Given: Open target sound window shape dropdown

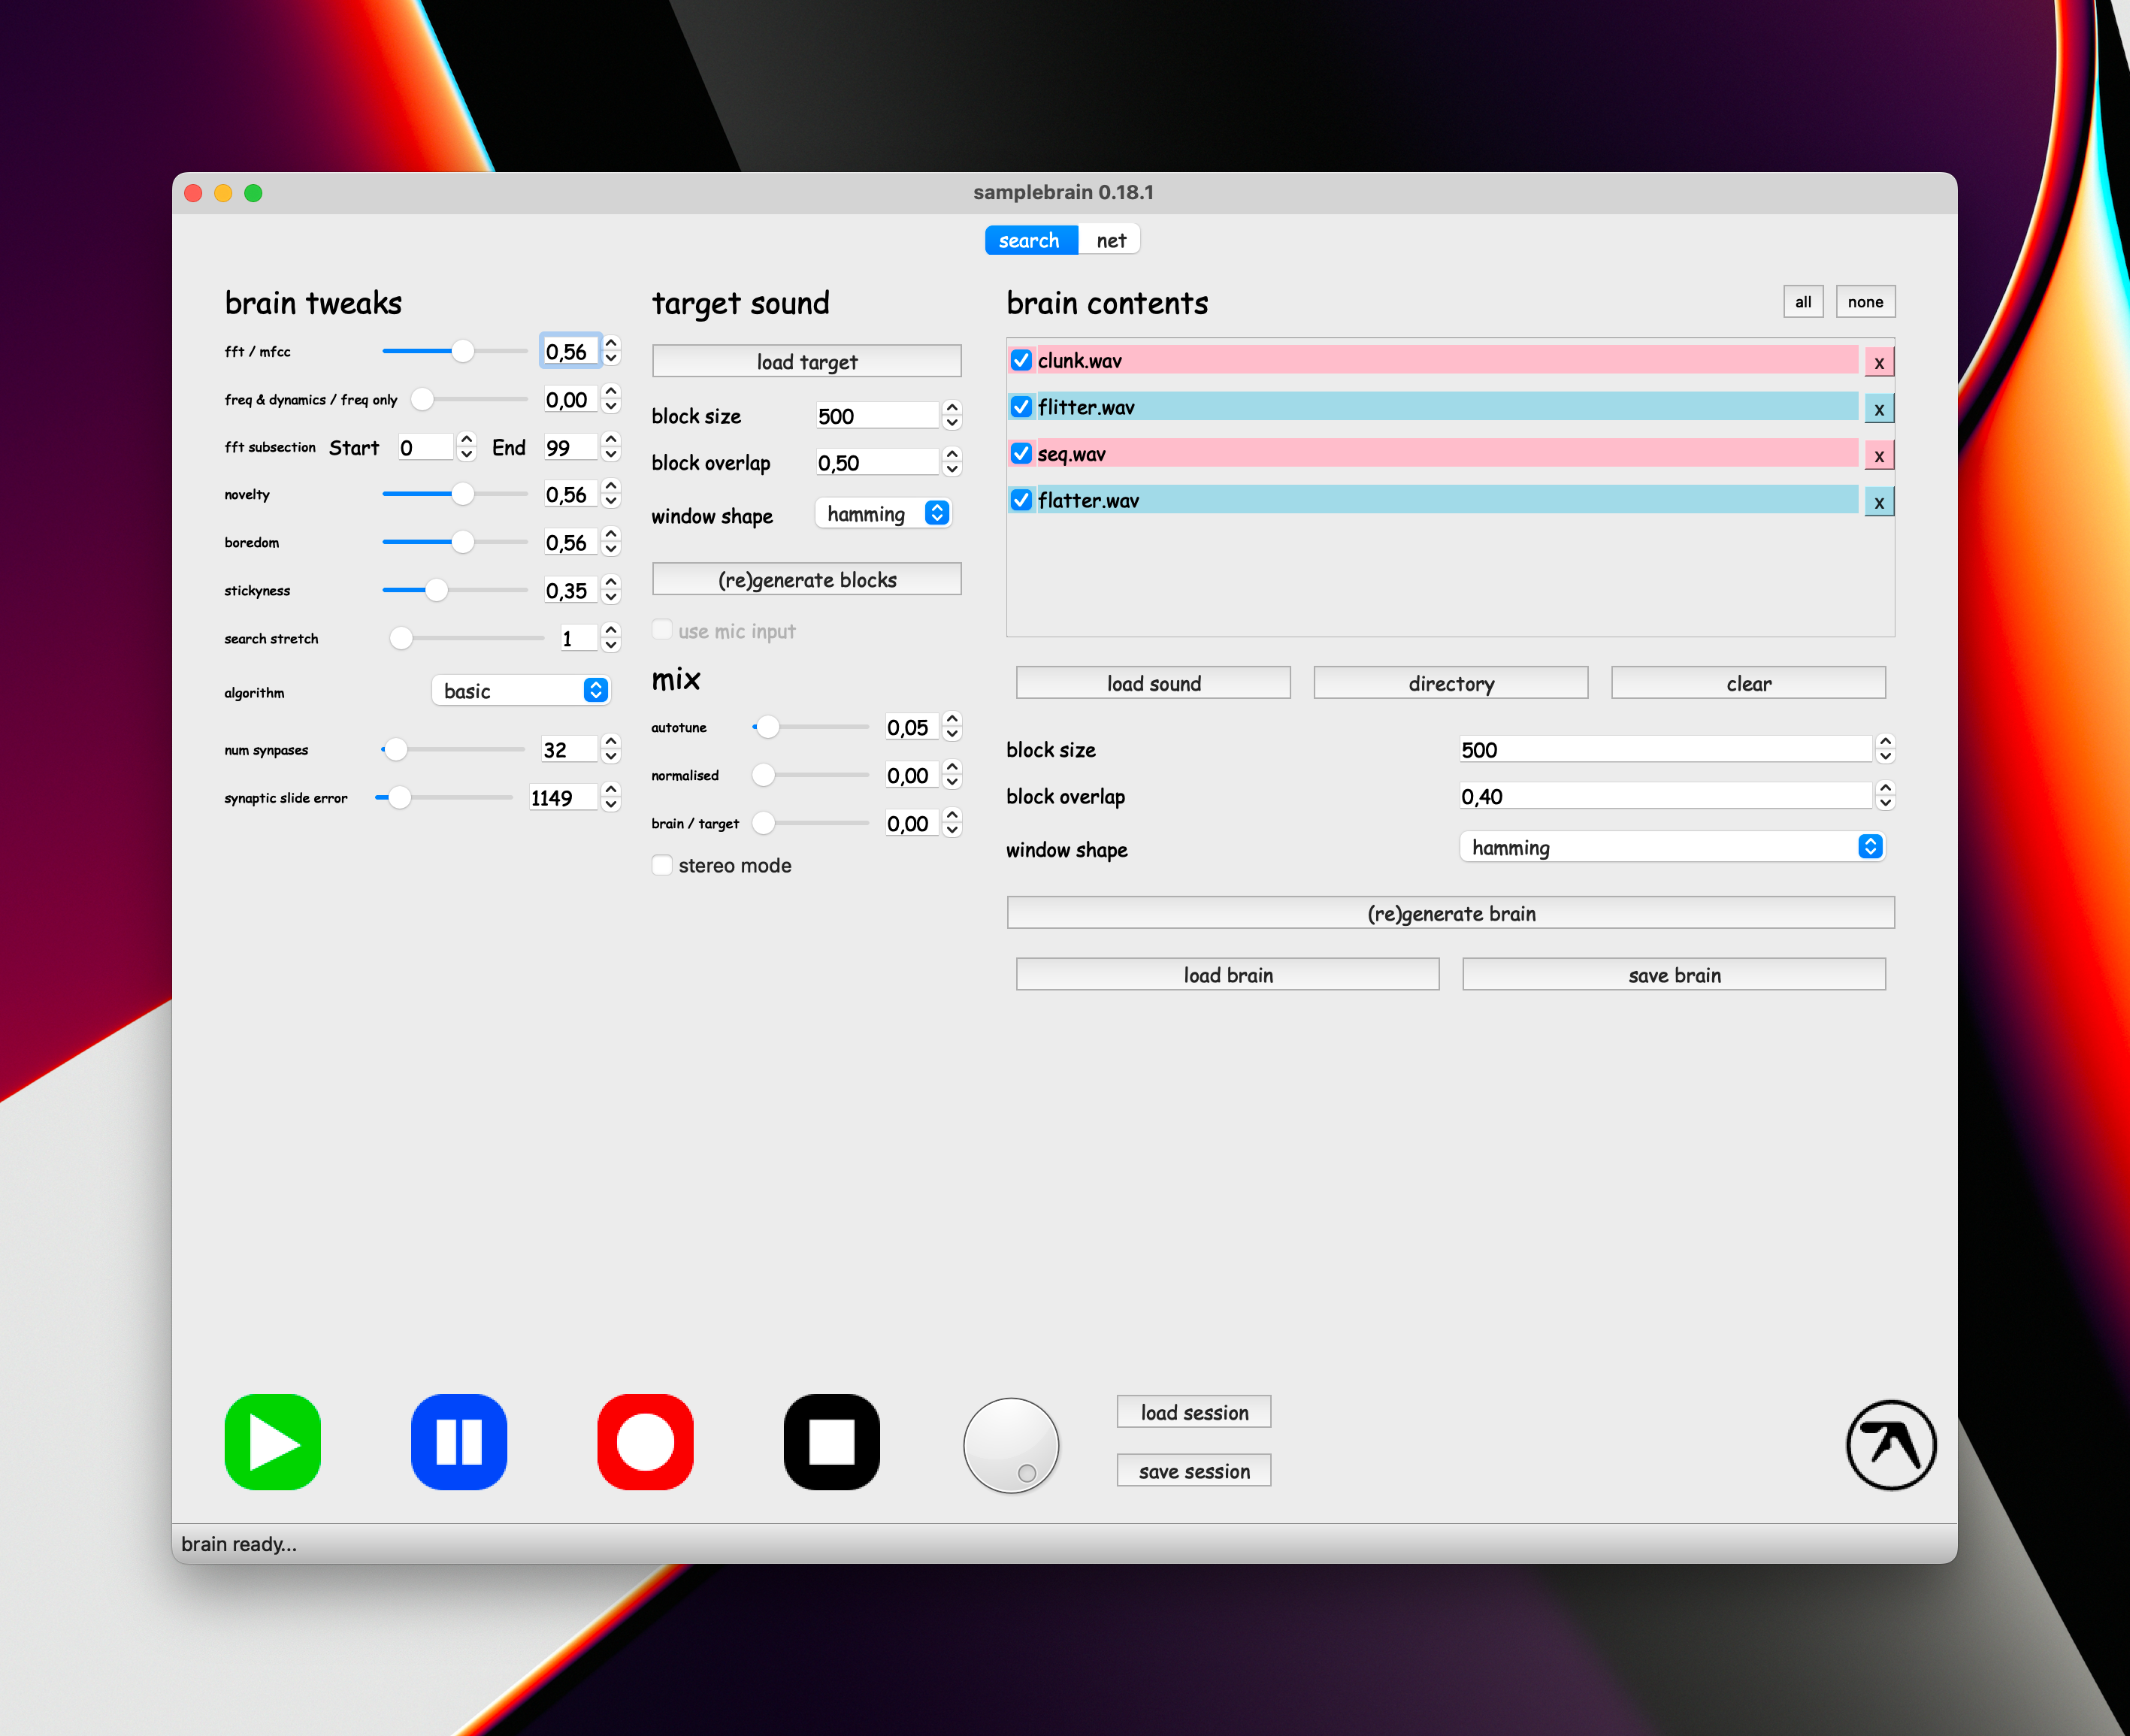Looking at the screenshot, I should [883, 514].
